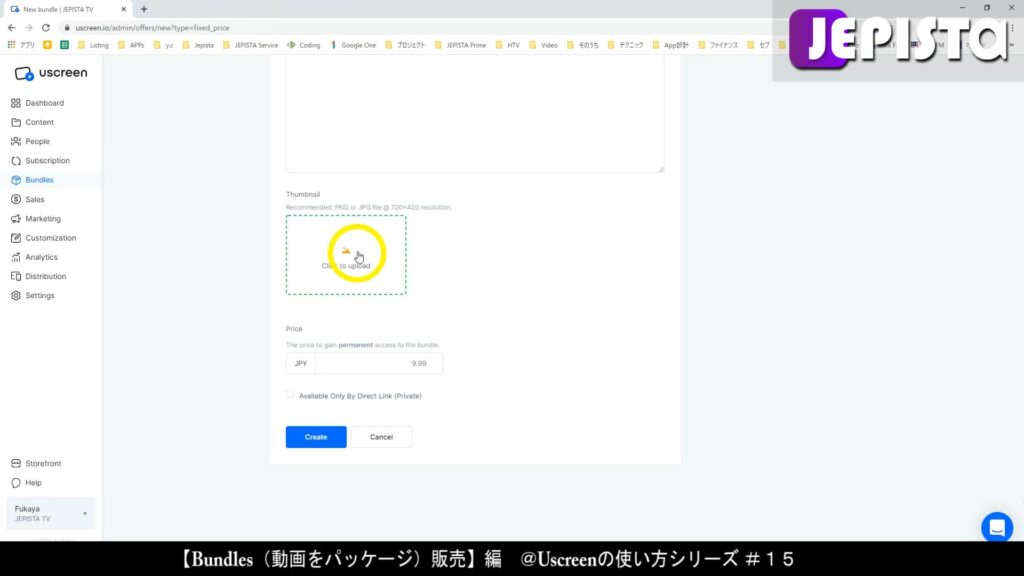Open the Listing bookmark folder
Viewport: 1024px width, 576px height.
(x=93, y=45)
